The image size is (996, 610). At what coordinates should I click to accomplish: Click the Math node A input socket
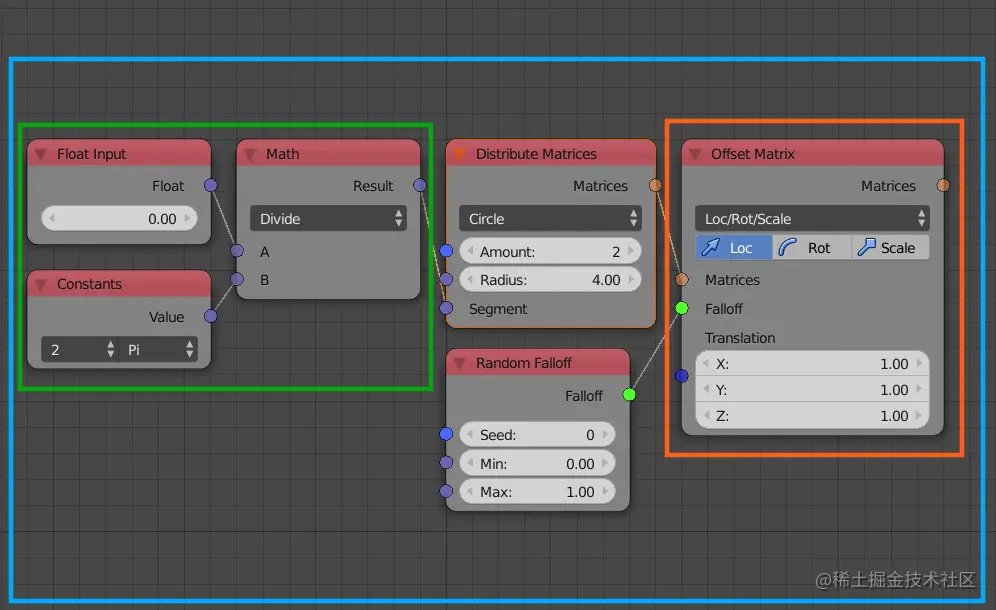coord(237,251)
